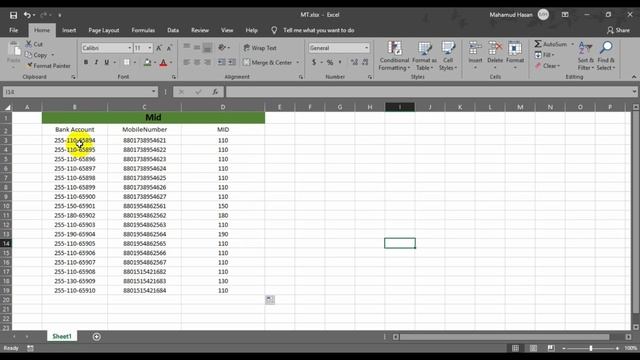Add a new sheet with plus button
This screenshot has height=360, width=640.
[x=97, y=337]
